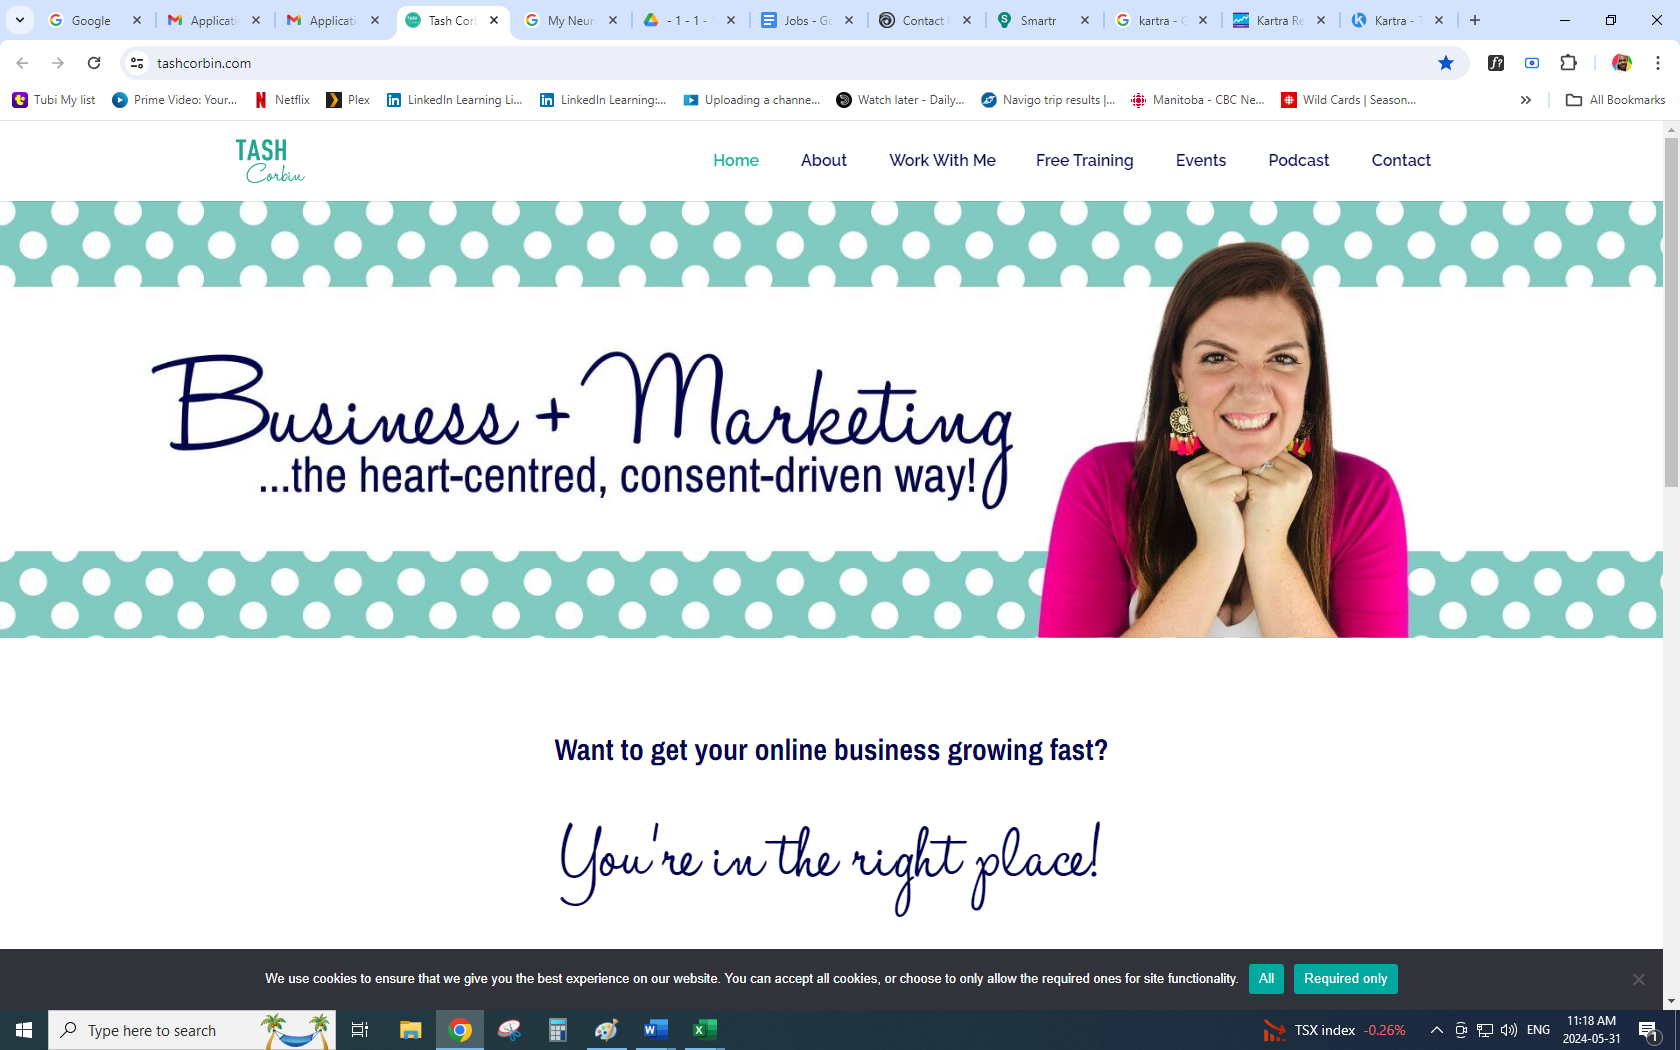Show hidden system tray icons
The width and height of the screenshot is (1680, 1050).
tap(1436, 1030)
